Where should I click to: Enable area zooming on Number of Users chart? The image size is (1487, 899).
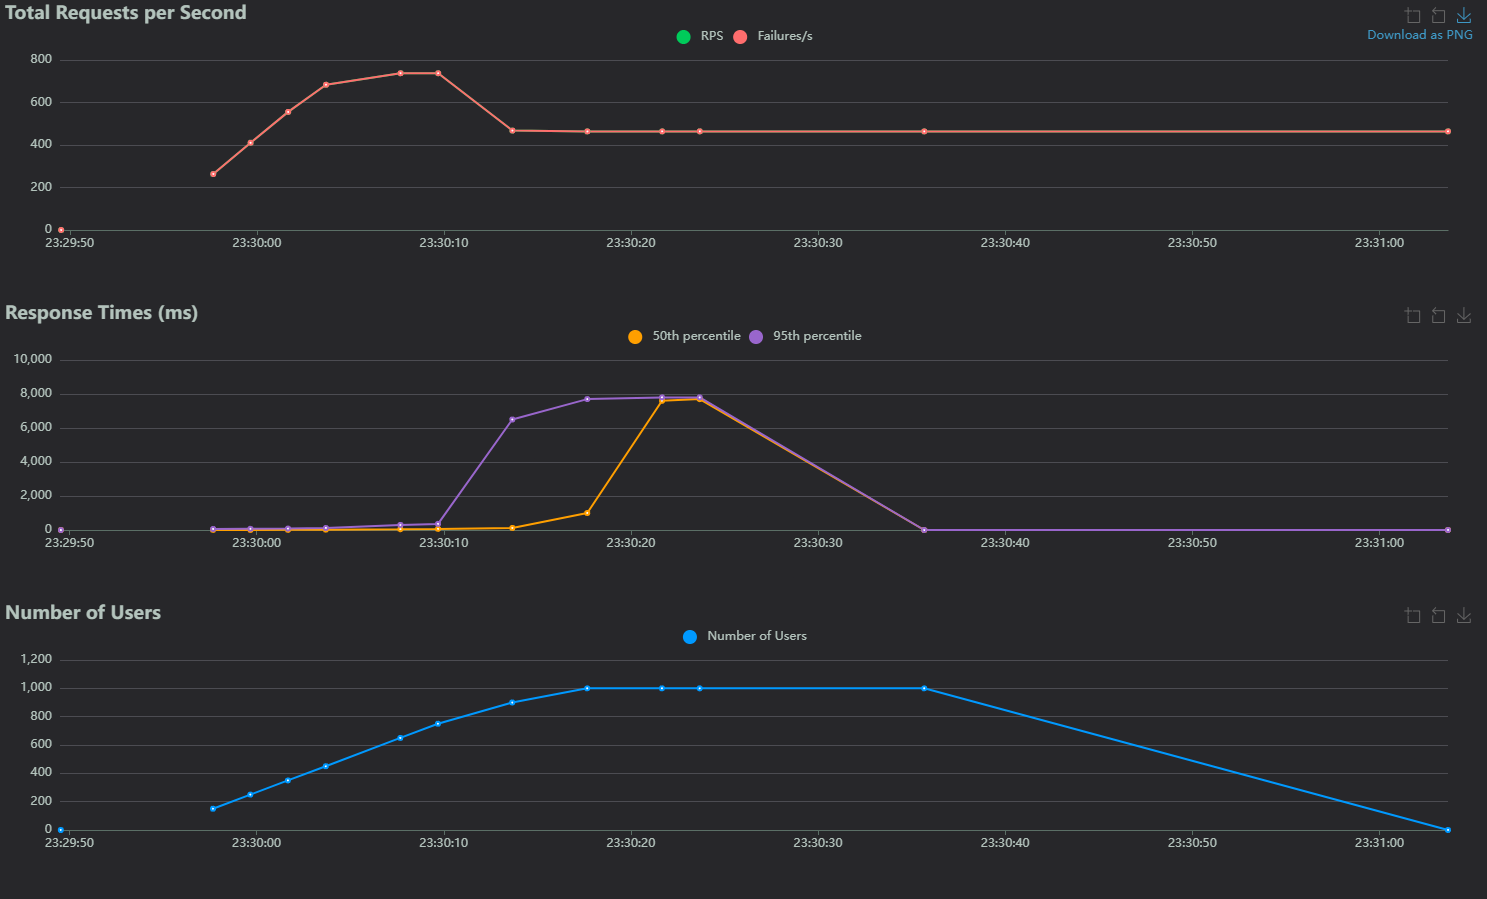click(1413, 615)
